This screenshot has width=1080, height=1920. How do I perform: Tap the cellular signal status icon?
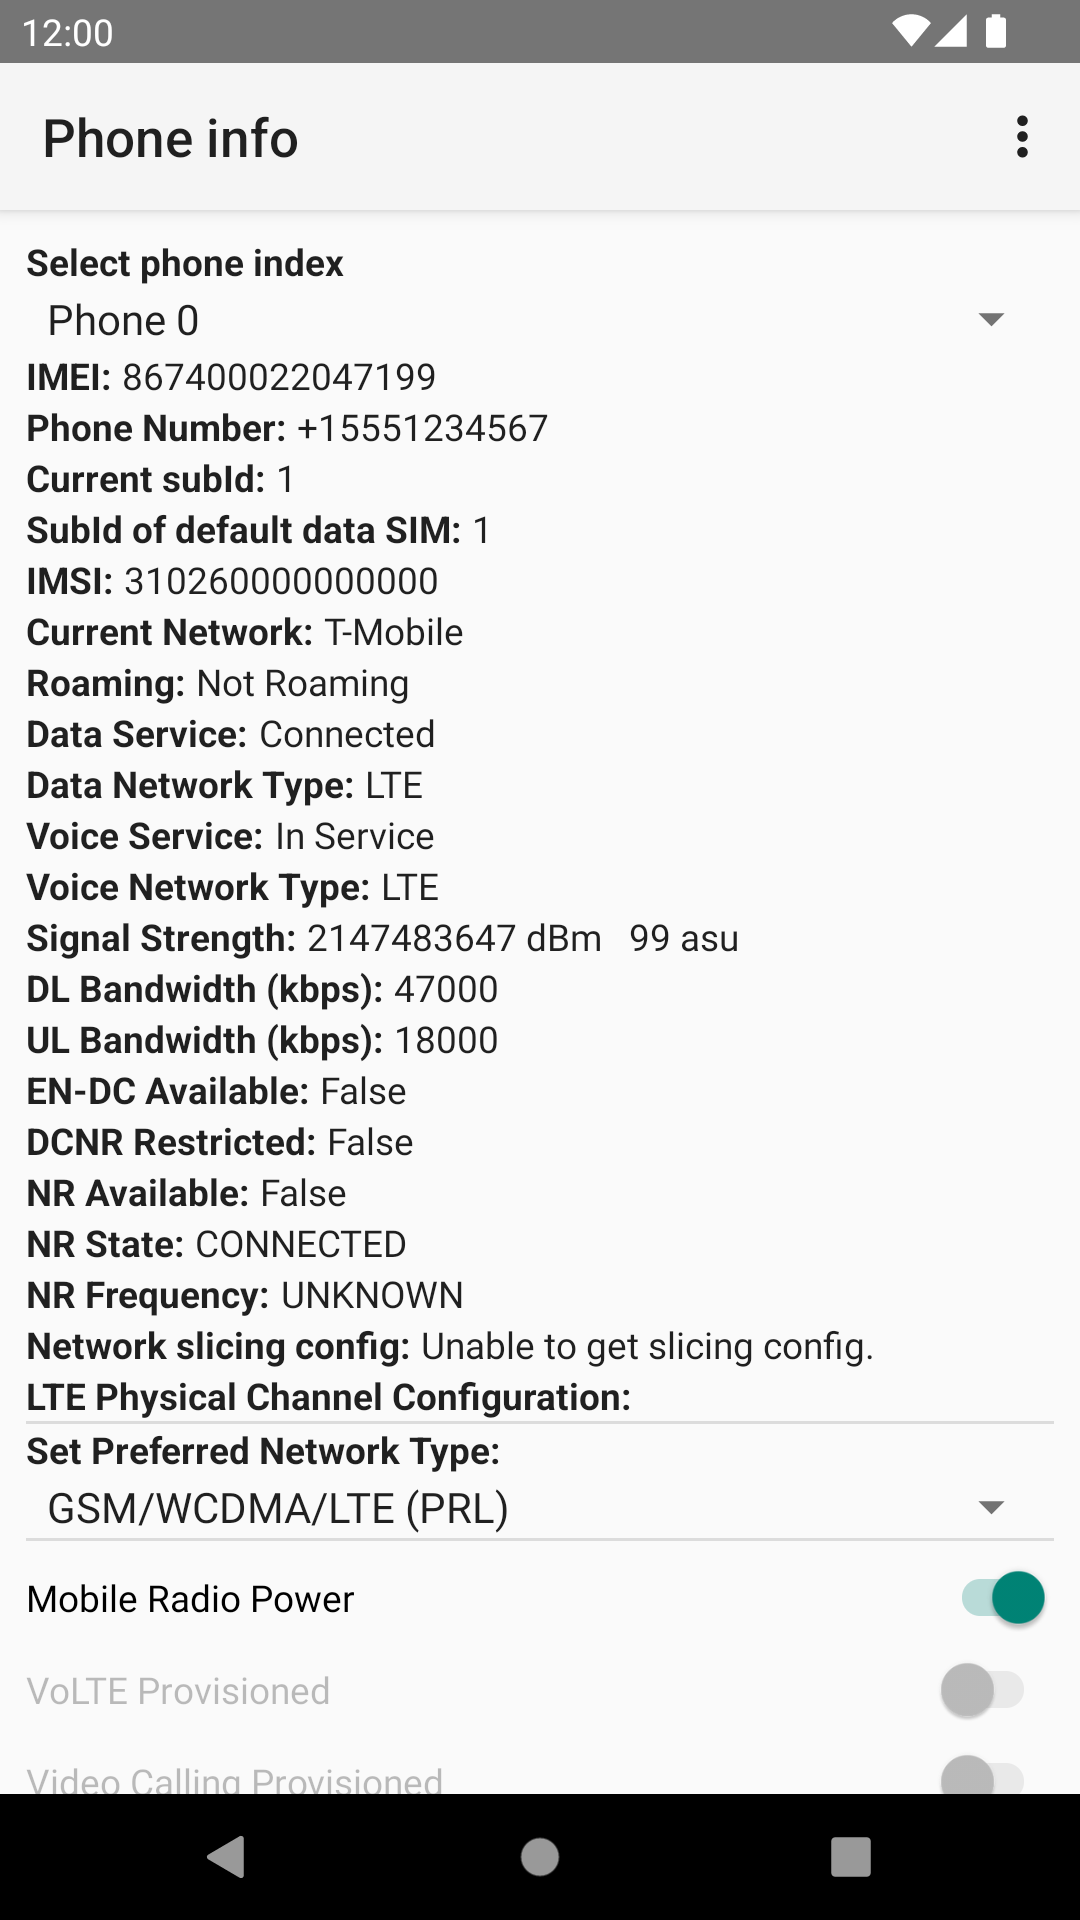(x=951, y=31)
